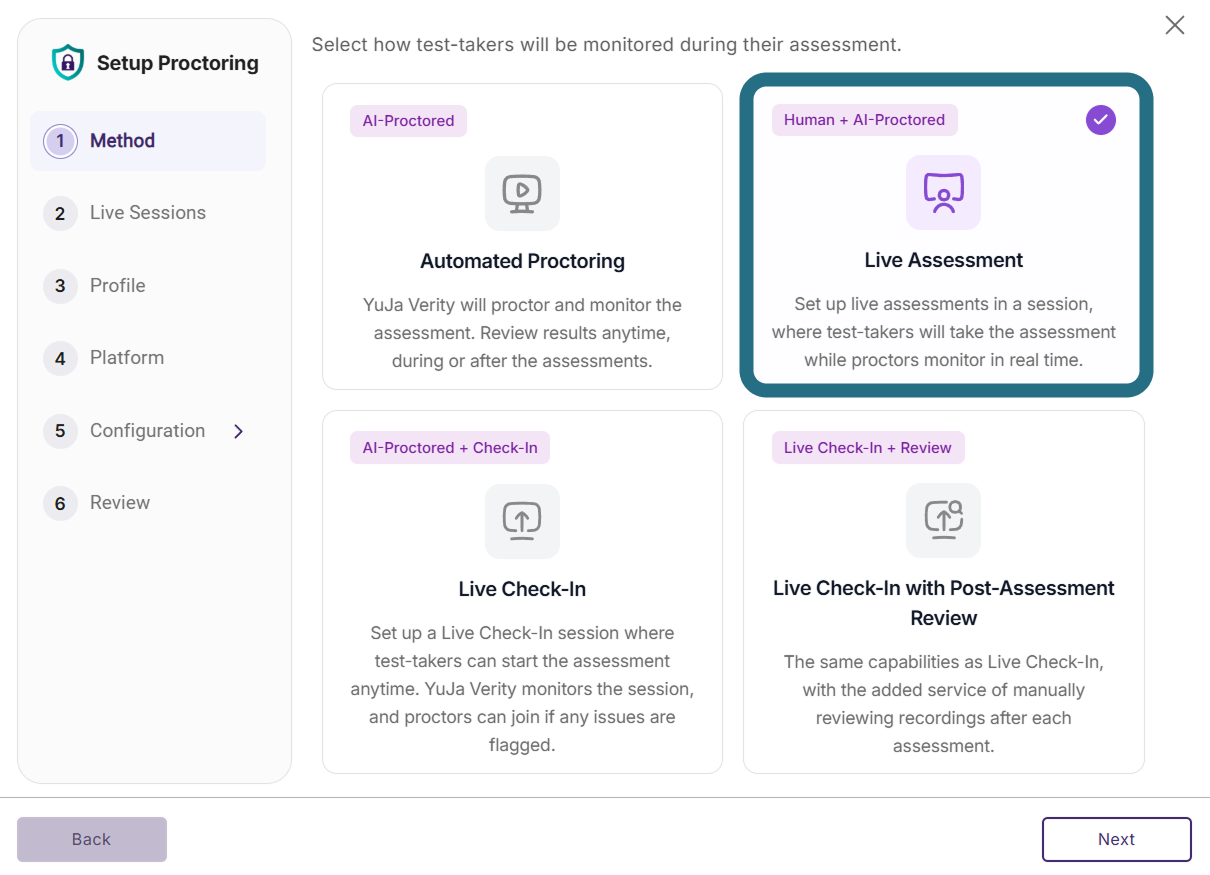Screen dimensions: 1210x875
Task: Expand the Configuration step chevron
Action: click(x=238, y=431)
